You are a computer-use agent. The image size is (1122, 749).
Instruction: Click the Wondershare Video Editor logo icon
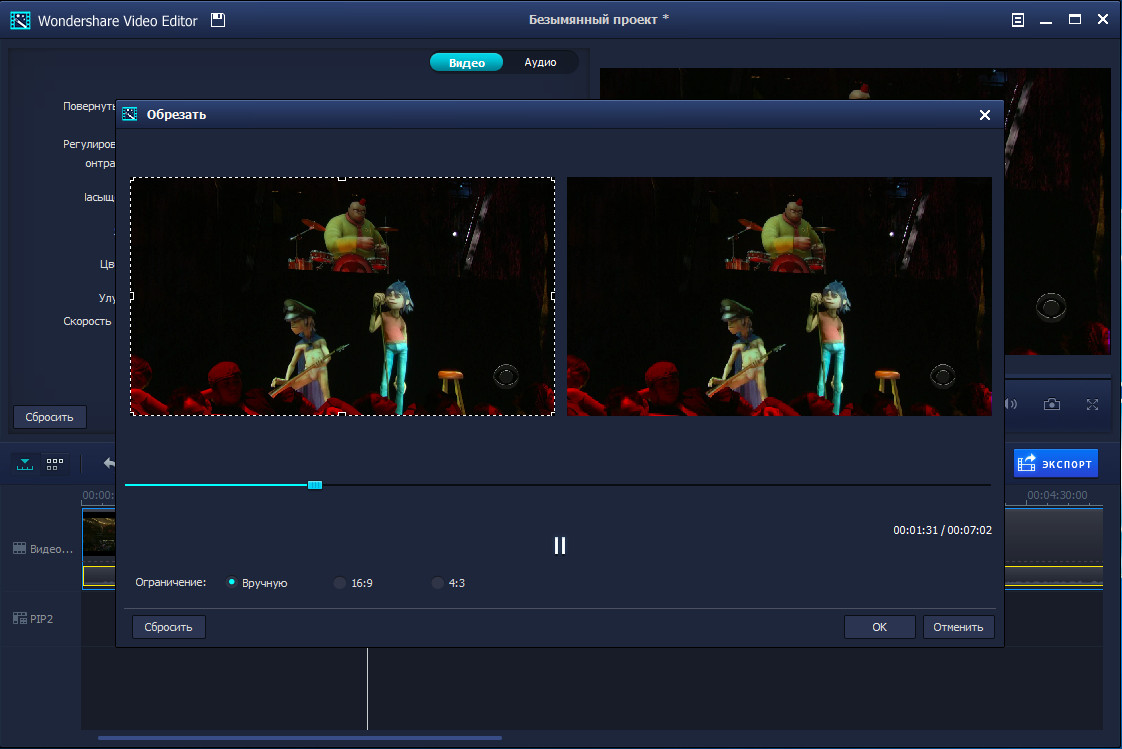(x=20, y=20)
